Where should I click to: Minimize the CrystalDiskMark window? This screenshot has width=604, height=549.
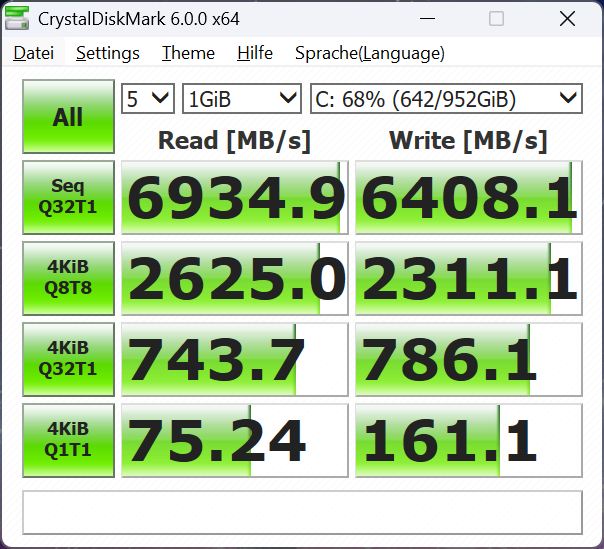point(428,18)
